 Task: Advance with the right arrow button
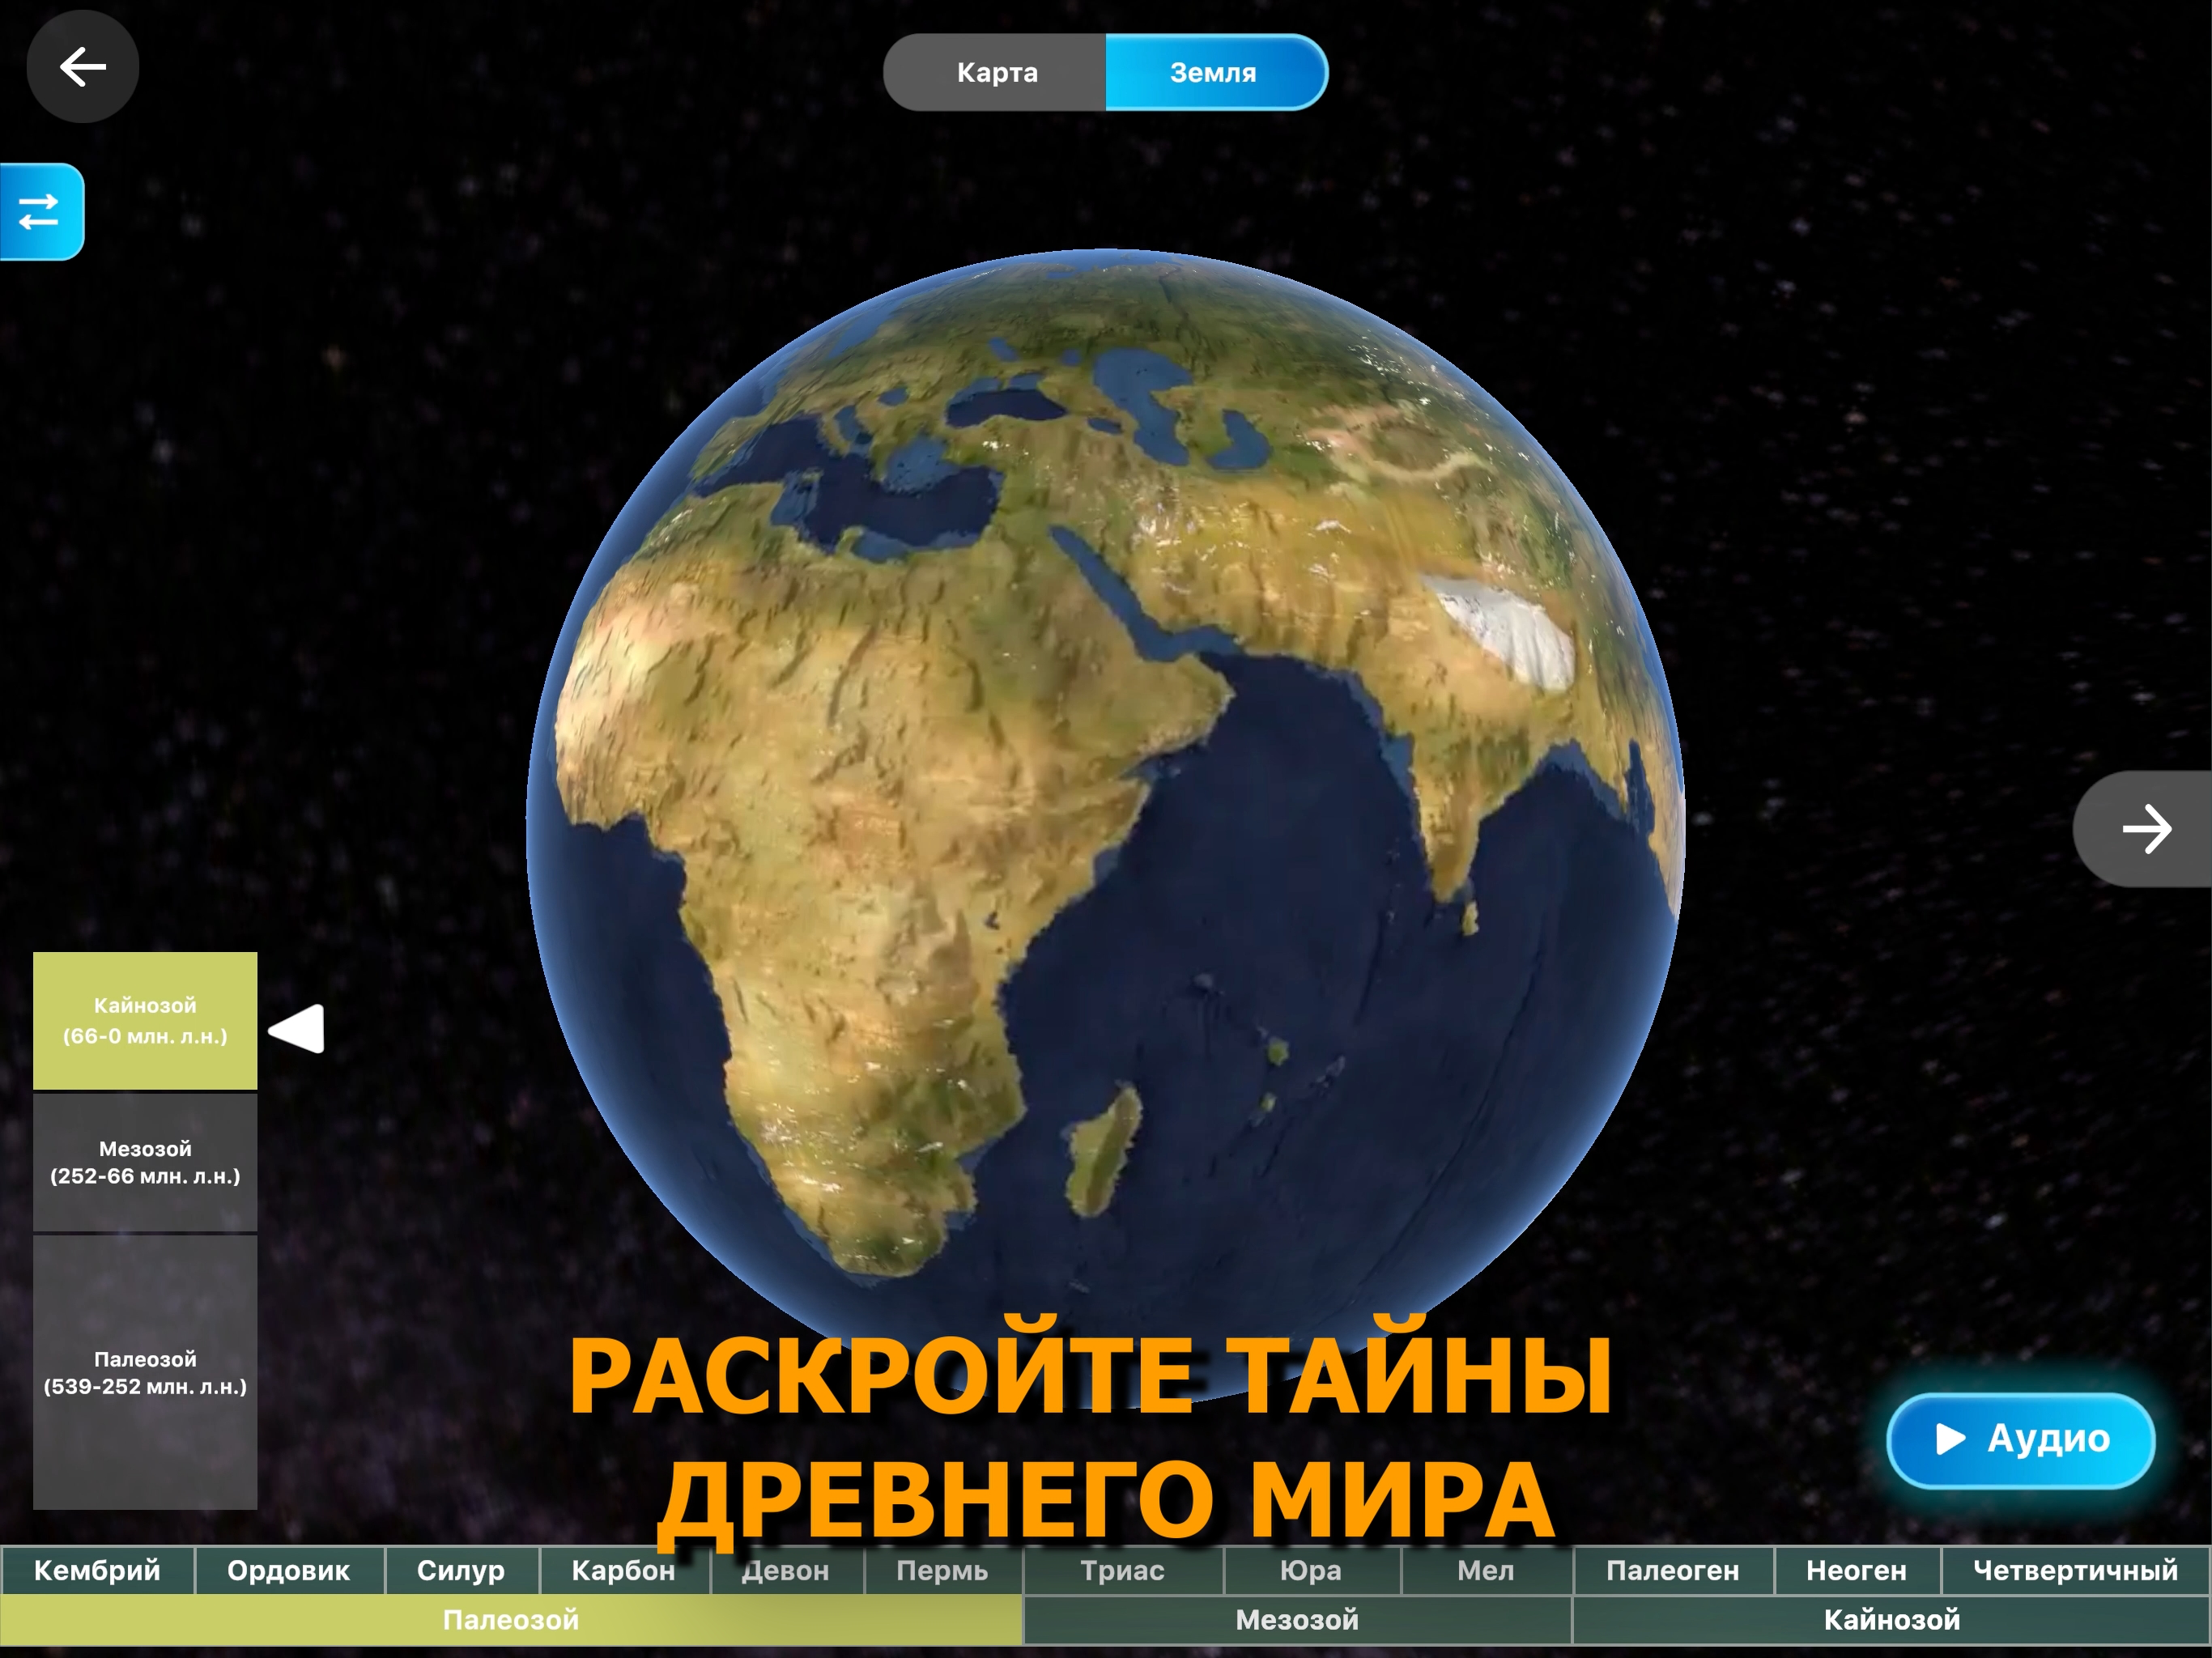2143,829
